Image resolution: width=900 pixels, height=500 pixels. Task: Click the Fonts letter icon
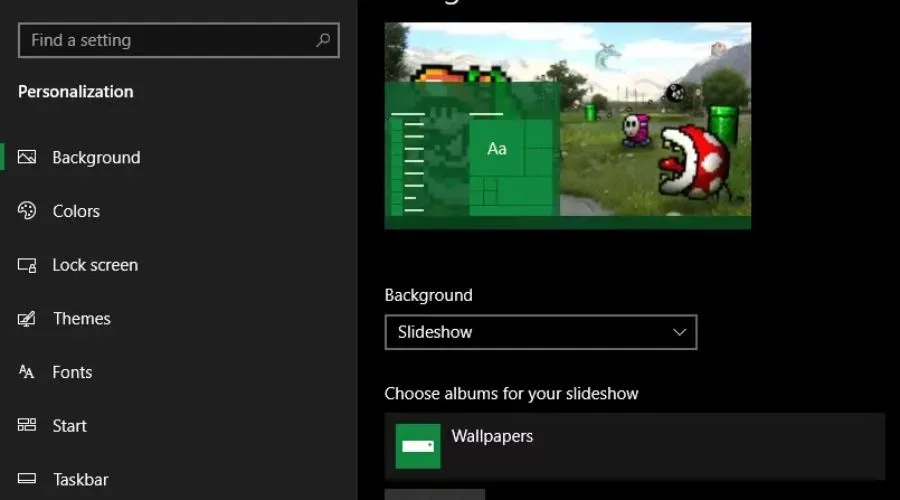coord(27,372)
